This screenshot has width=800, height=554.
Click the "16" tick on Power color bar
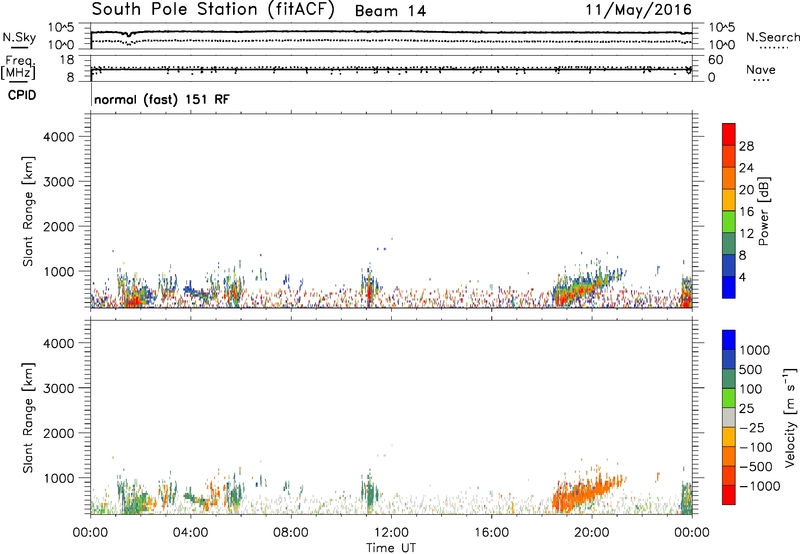pos(746,212)
